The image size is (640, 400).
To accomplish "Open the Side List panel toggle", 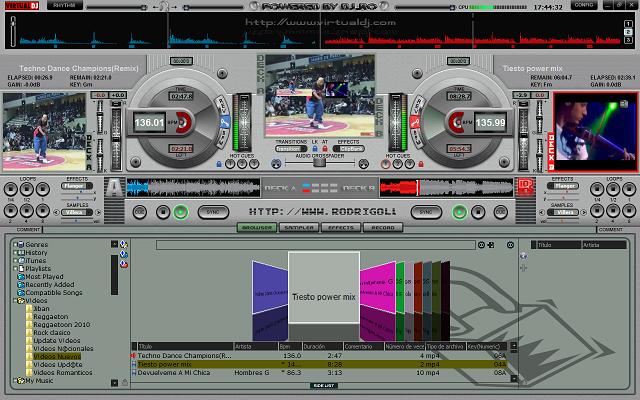I will [324, 385].
